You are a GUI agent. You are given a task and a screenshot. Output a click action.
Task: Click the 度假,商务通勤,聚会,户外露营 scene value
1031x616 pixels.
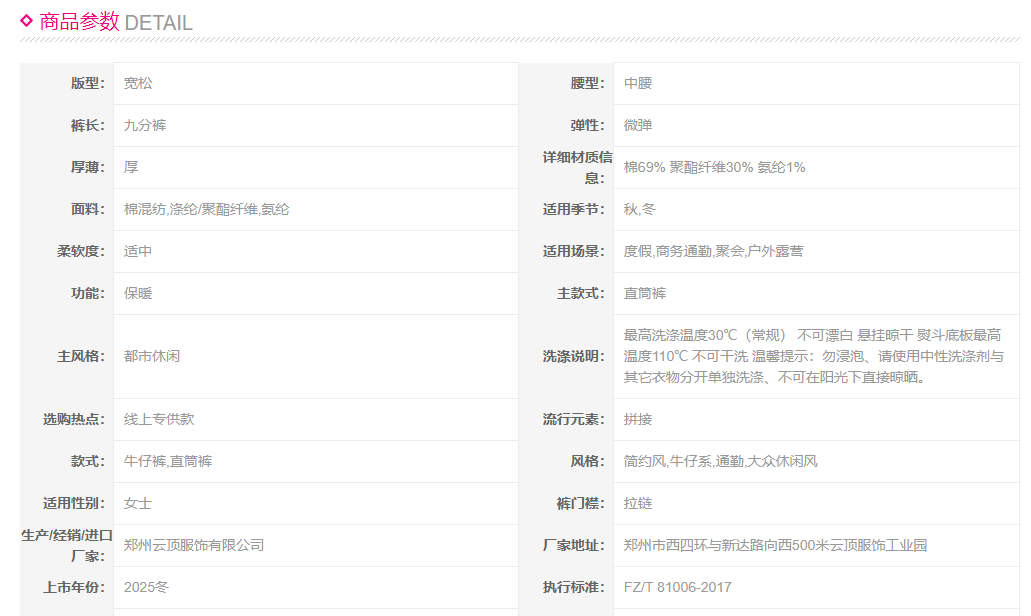pos(713,252)
